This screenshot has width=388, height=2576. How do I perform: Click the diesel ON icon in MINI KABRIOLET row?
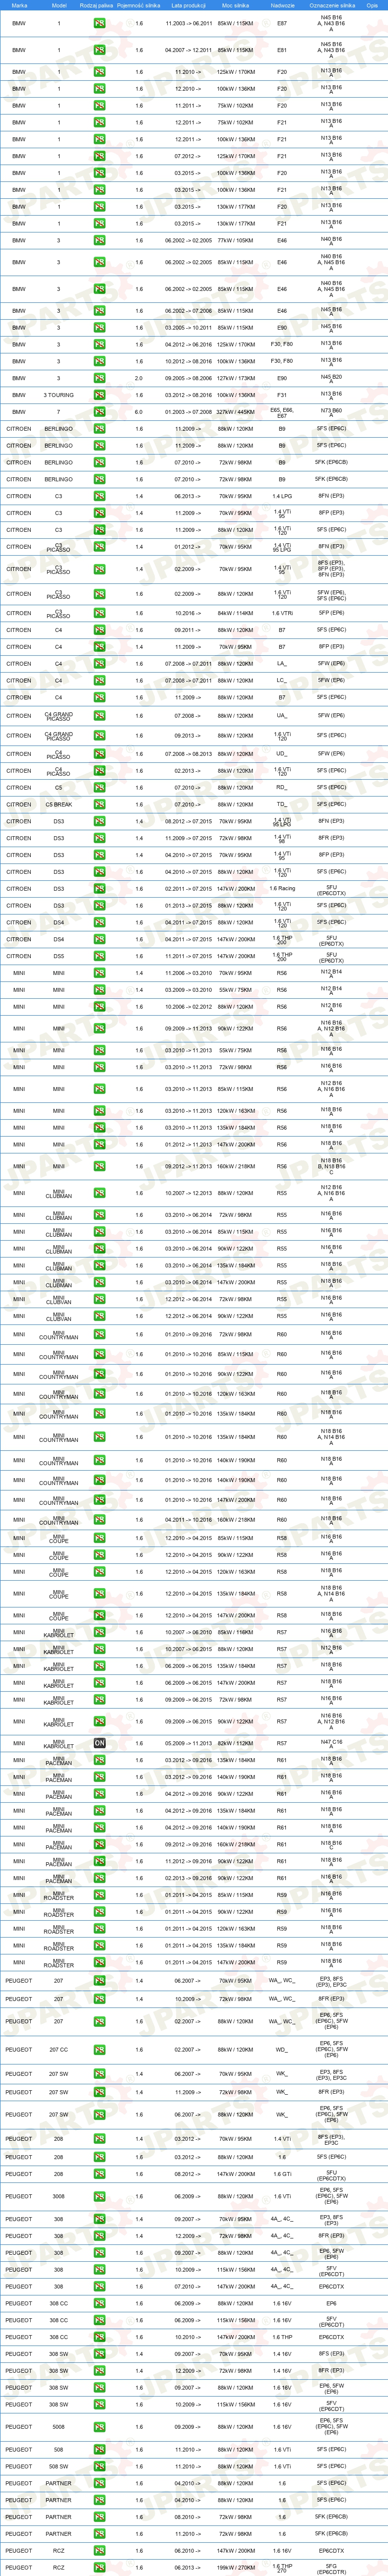pyautogui.click(x=100, y=1743)
